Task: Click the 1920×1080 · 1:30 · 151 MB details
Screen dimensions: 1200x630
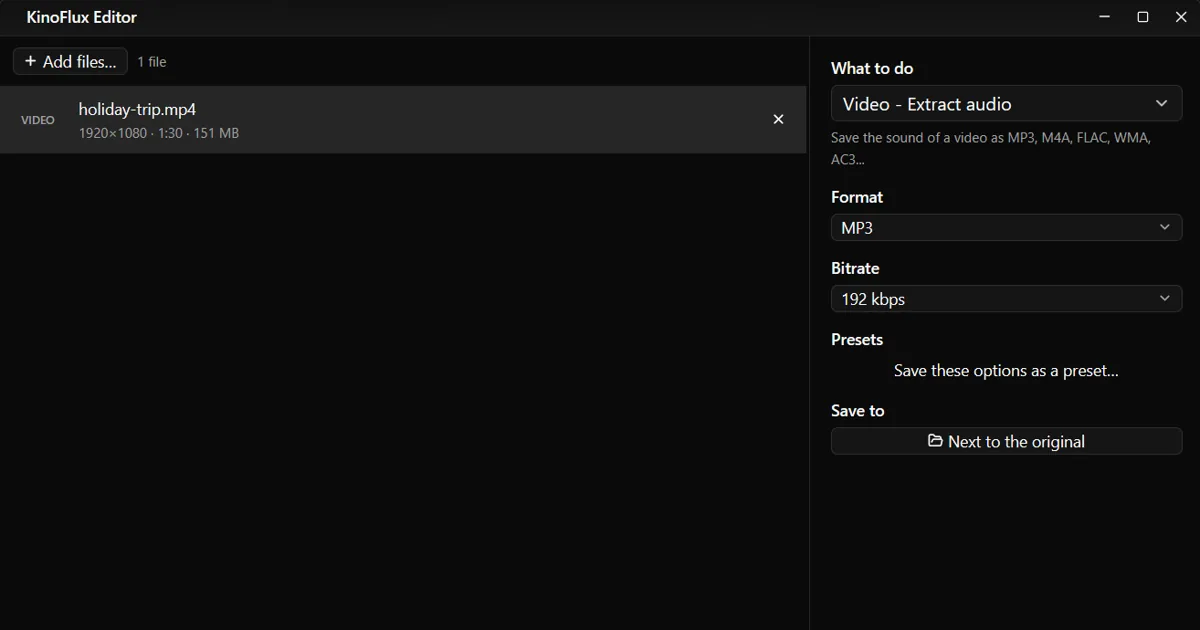Action: 159,133
